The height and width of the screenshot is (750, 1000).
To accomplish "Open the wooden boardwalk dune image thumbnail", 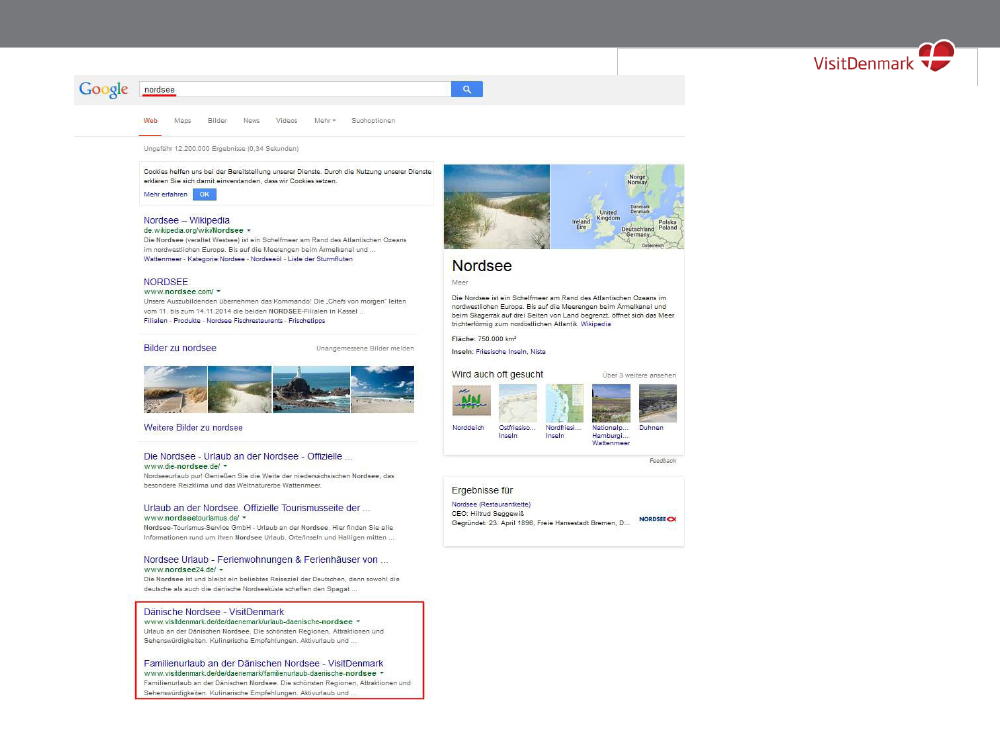I will tap(175, 390).
